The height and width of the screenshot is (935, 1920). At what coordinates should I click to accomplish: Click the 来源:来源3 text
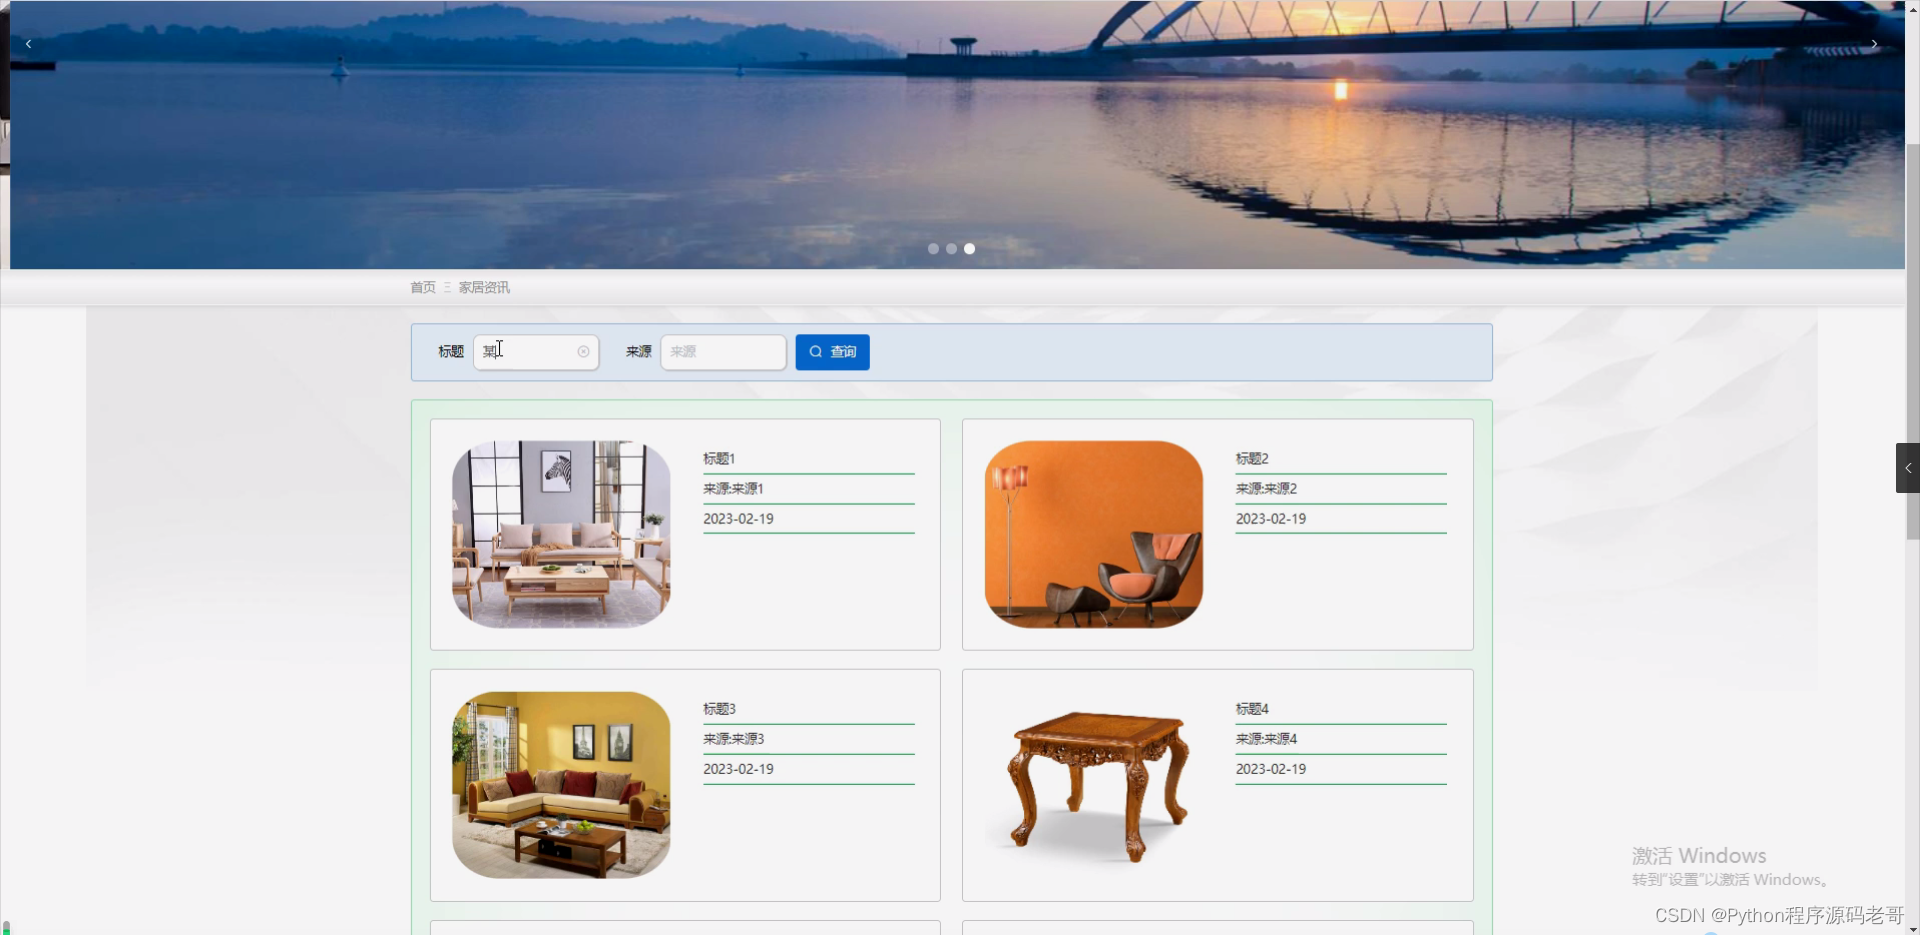(733, 739)
